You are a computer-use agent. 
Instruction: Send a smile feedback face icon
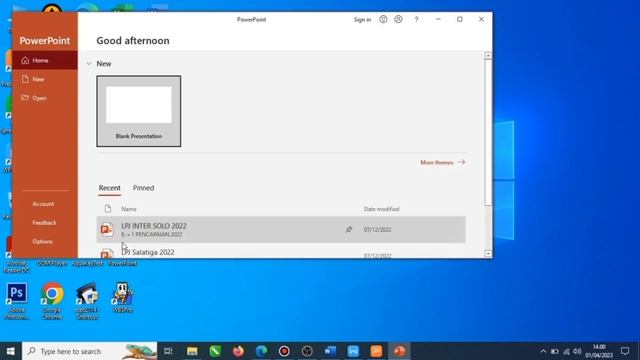(383, 19)
